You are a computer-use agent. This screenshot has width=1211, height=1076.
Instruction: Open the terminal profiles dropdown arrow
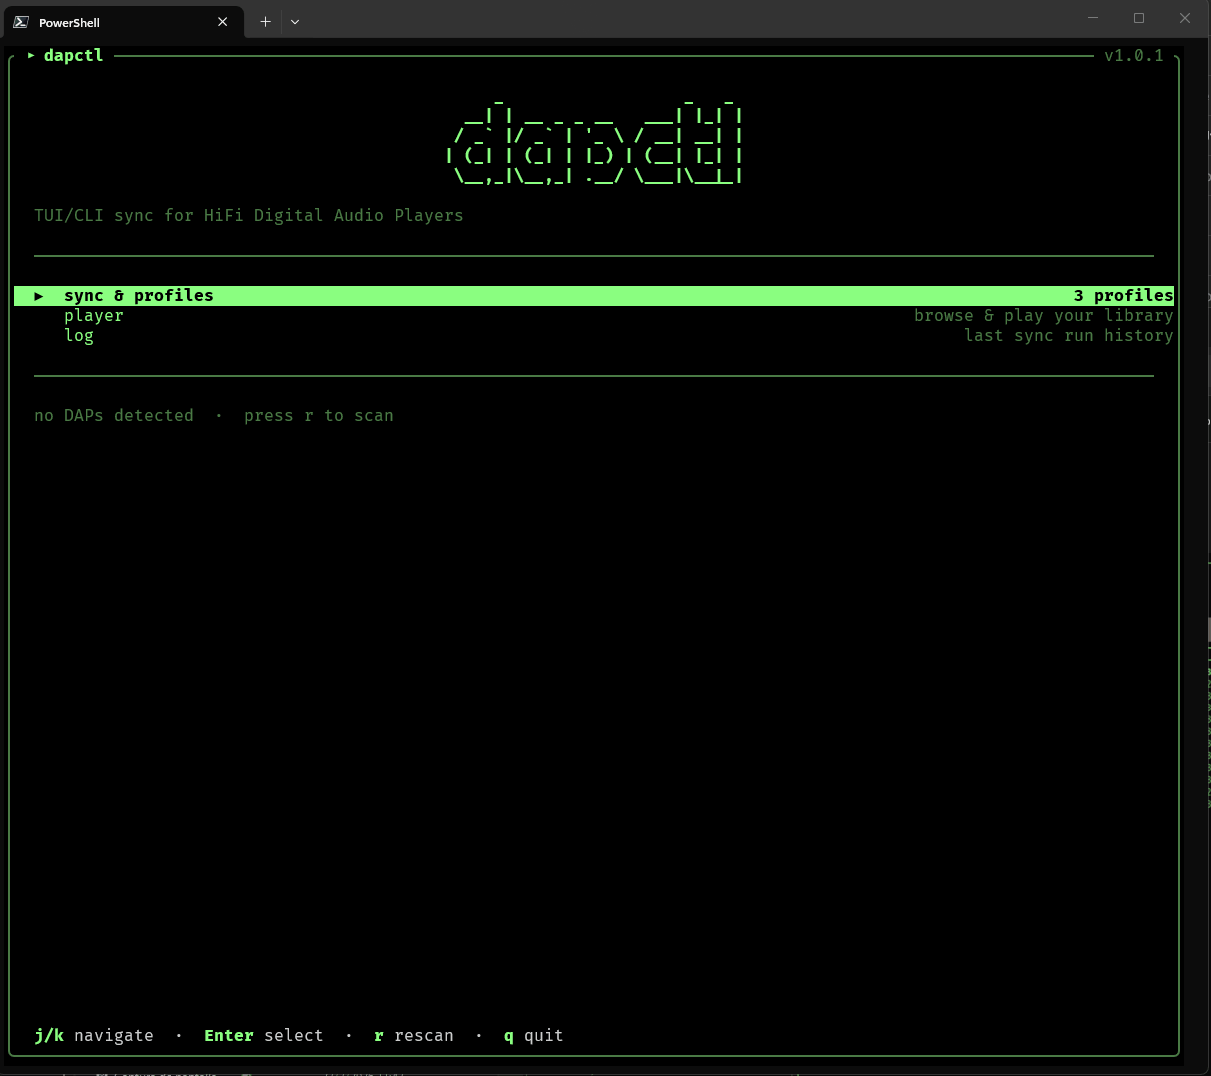coord(295,21)
